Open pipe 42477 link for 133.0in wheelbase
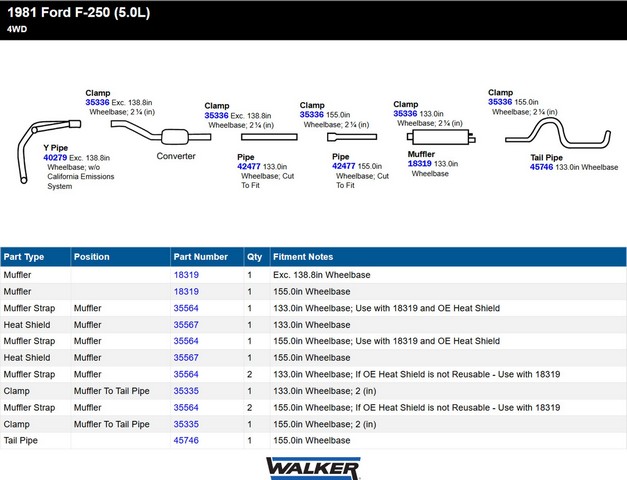The image size is (627, 480). coord(249,166)
